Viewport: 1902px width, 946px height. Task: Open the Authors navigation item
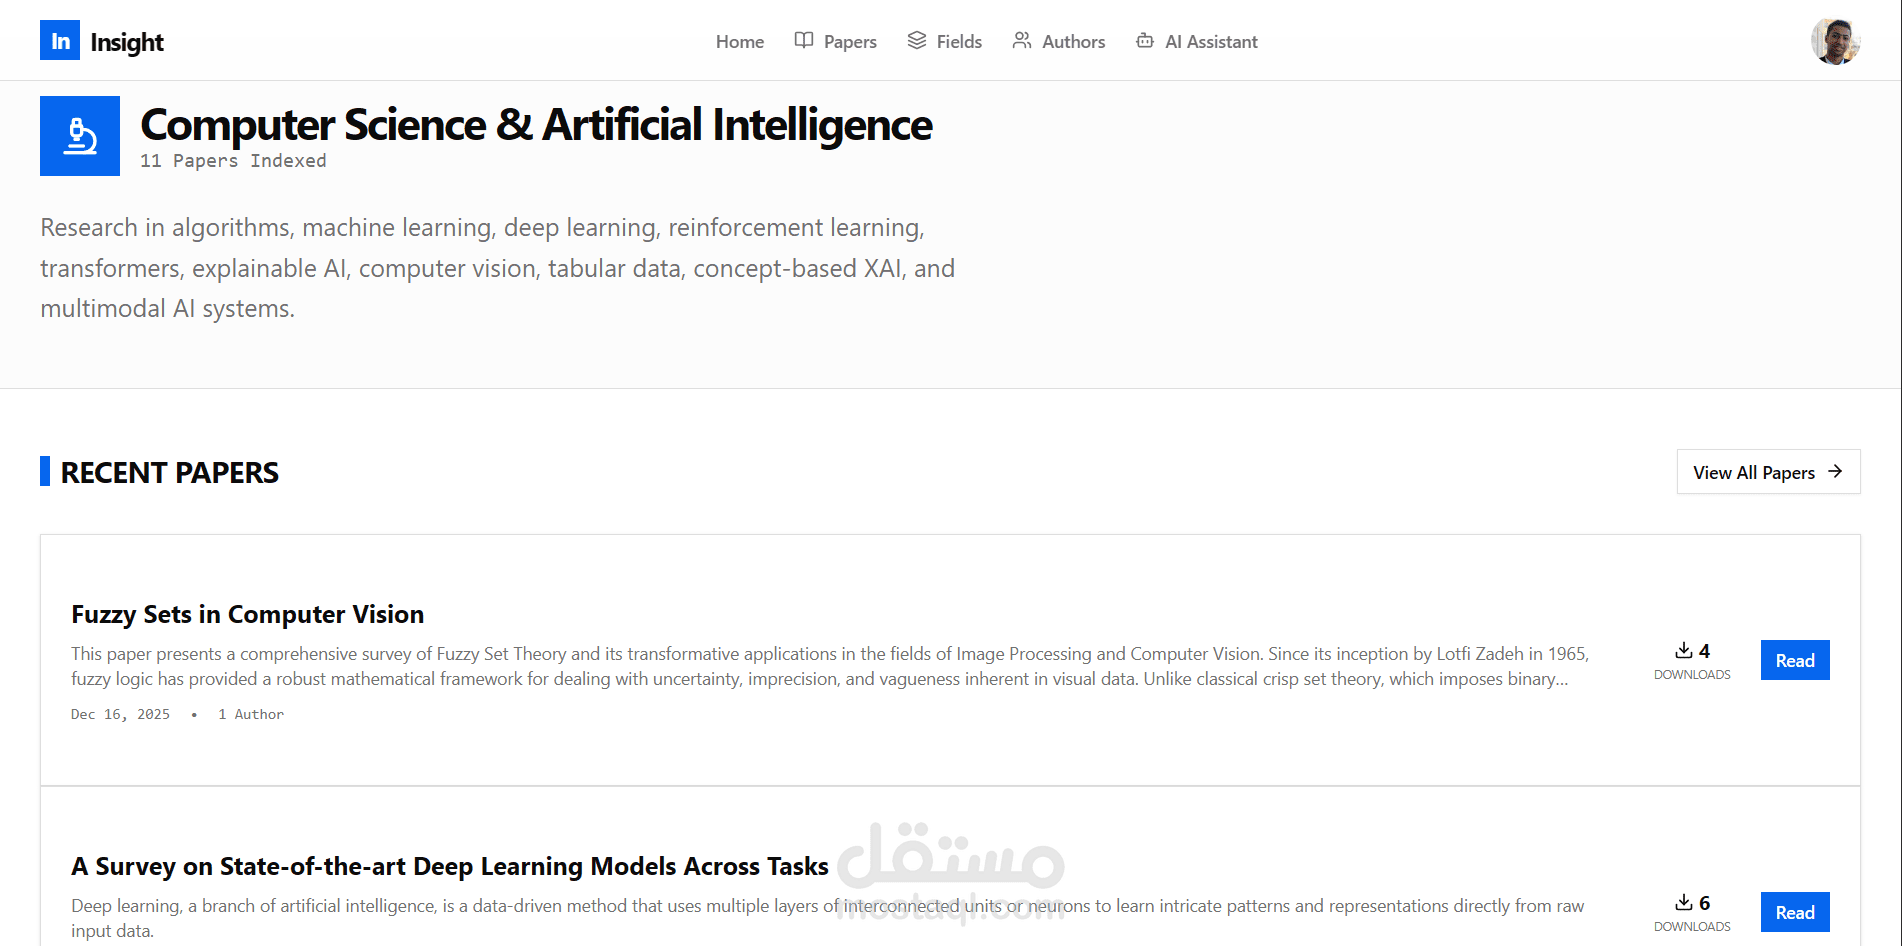[1059, 41]
